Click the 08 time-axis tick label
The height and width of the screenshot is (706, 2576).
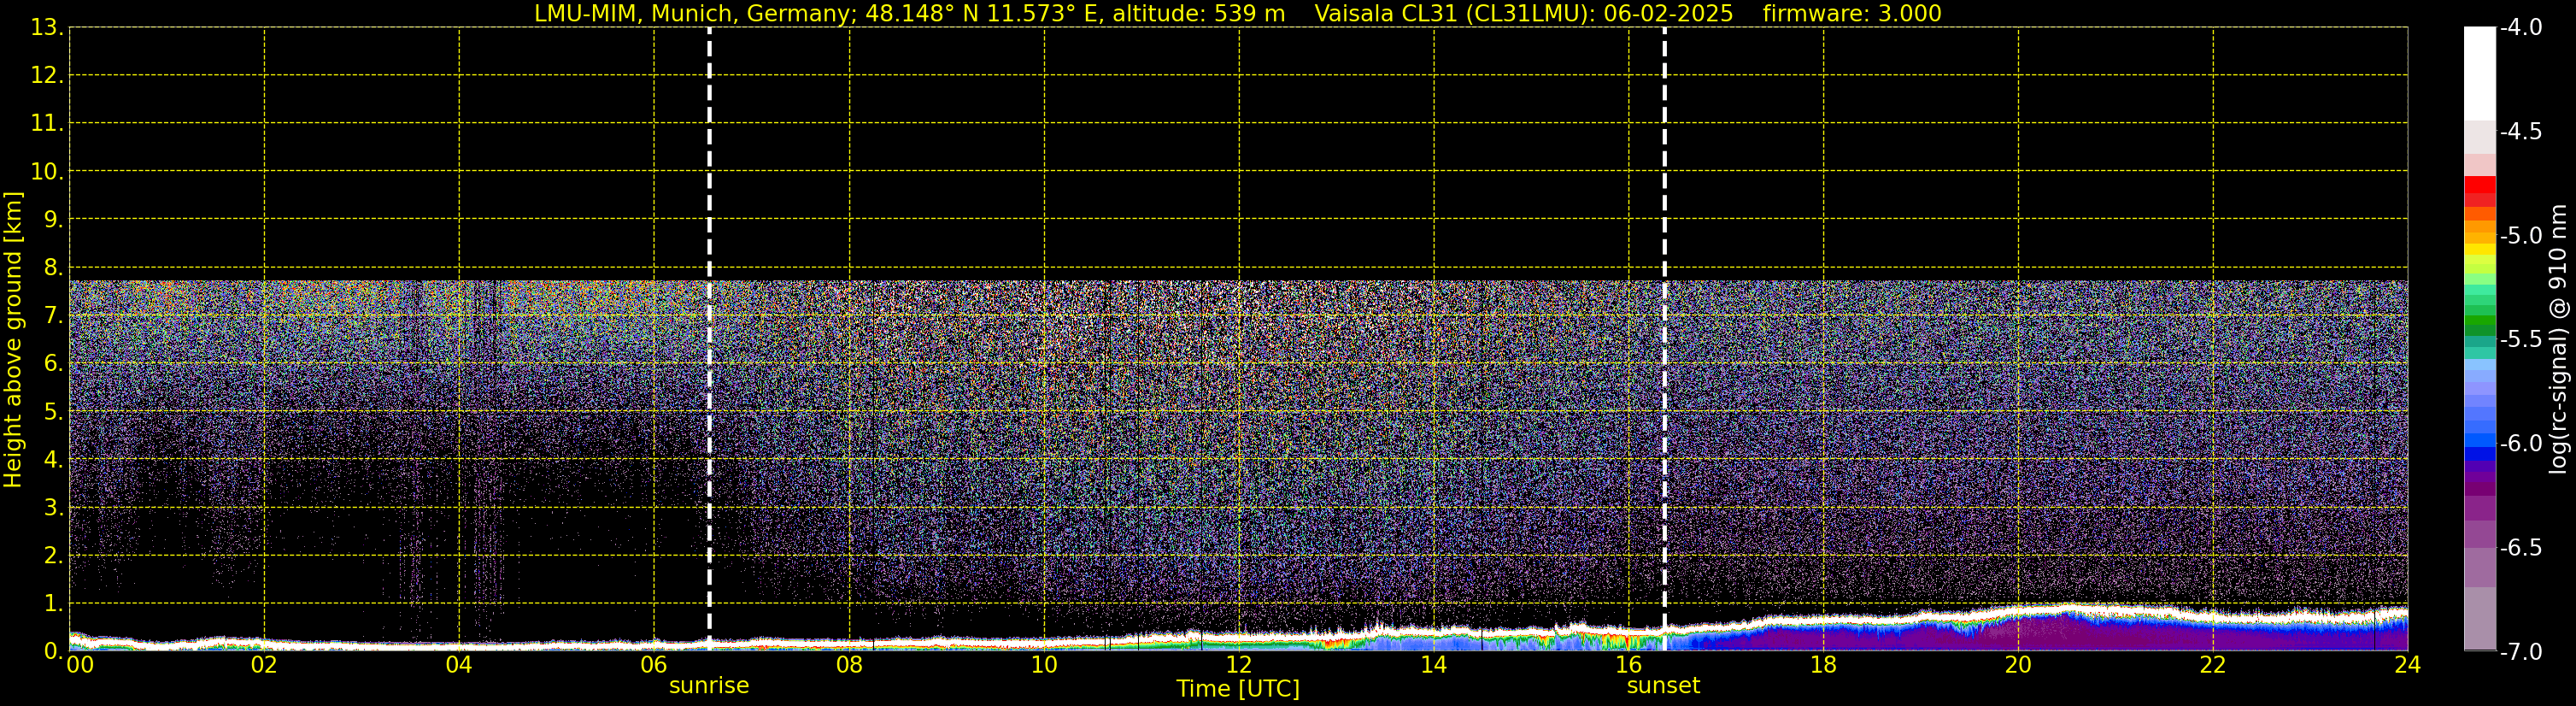click(849, 666)
